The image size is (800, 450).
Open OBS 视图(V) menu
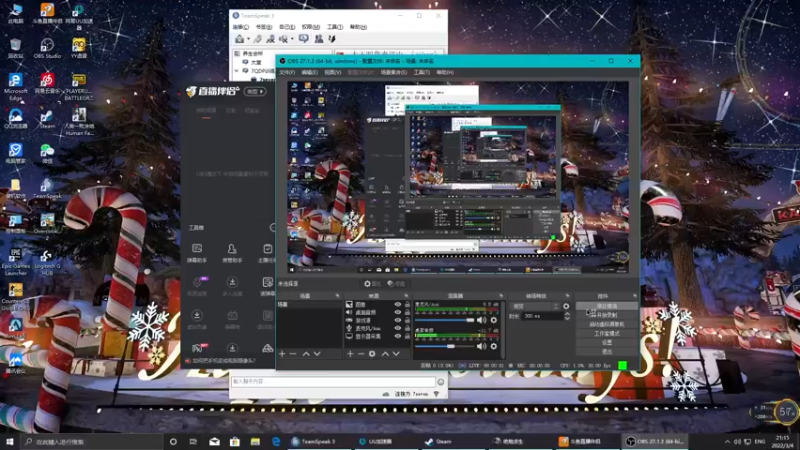(333, 72)
